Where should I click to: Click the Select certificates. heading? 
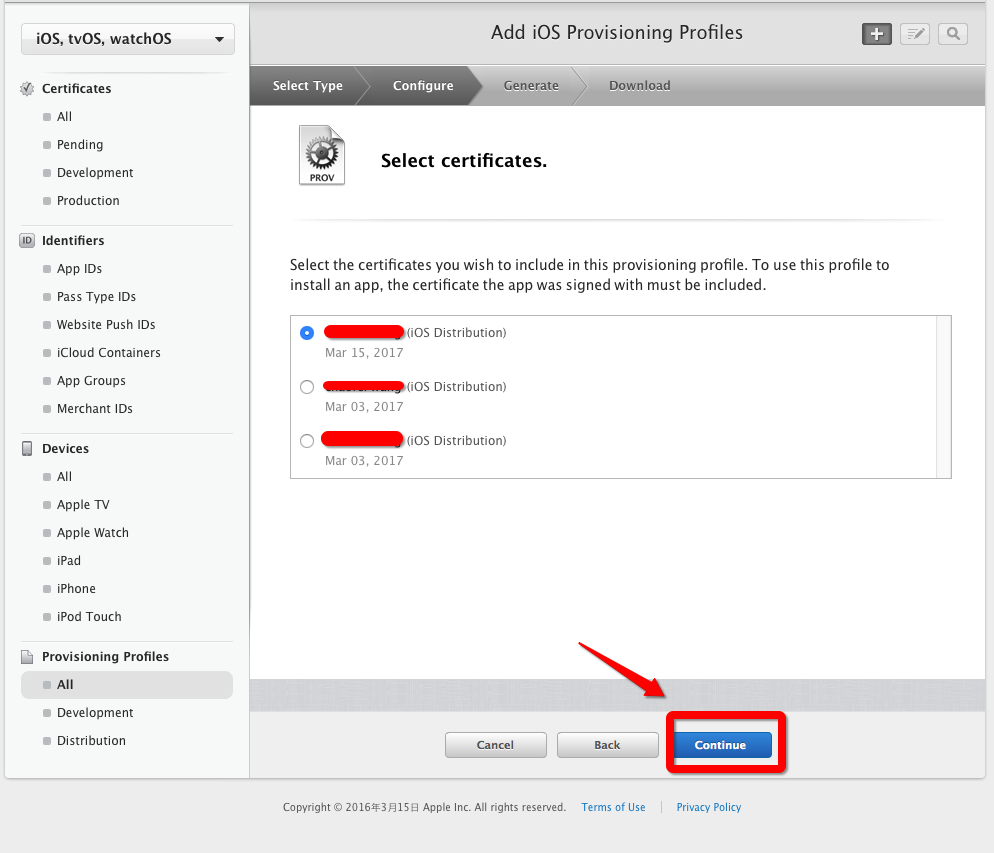point(463,161)
